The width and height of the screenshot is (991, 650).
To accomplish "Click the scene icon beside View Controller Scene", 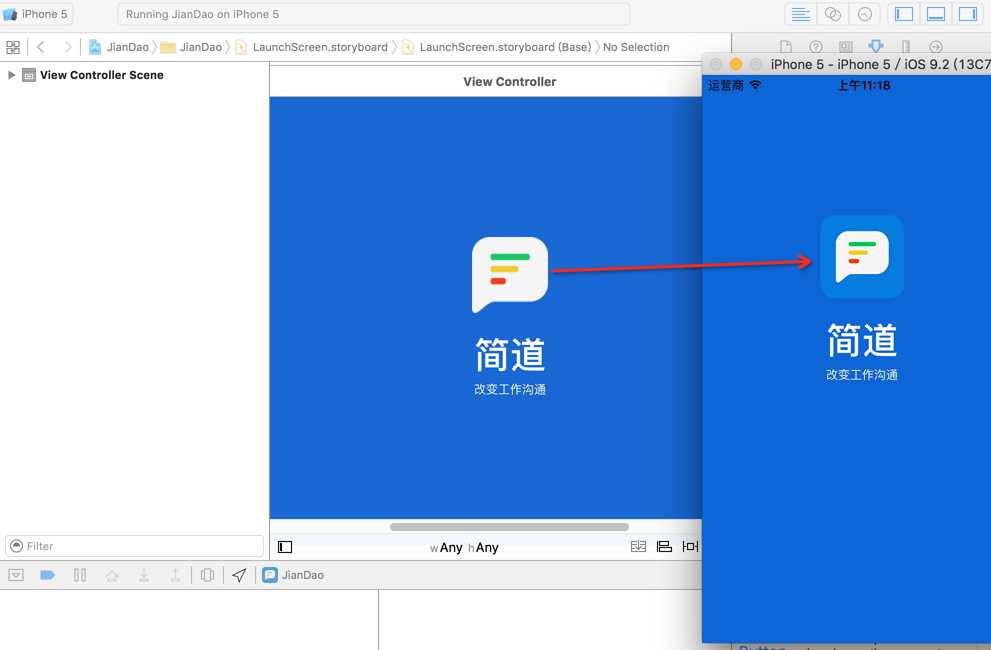I will pos(28,75).
